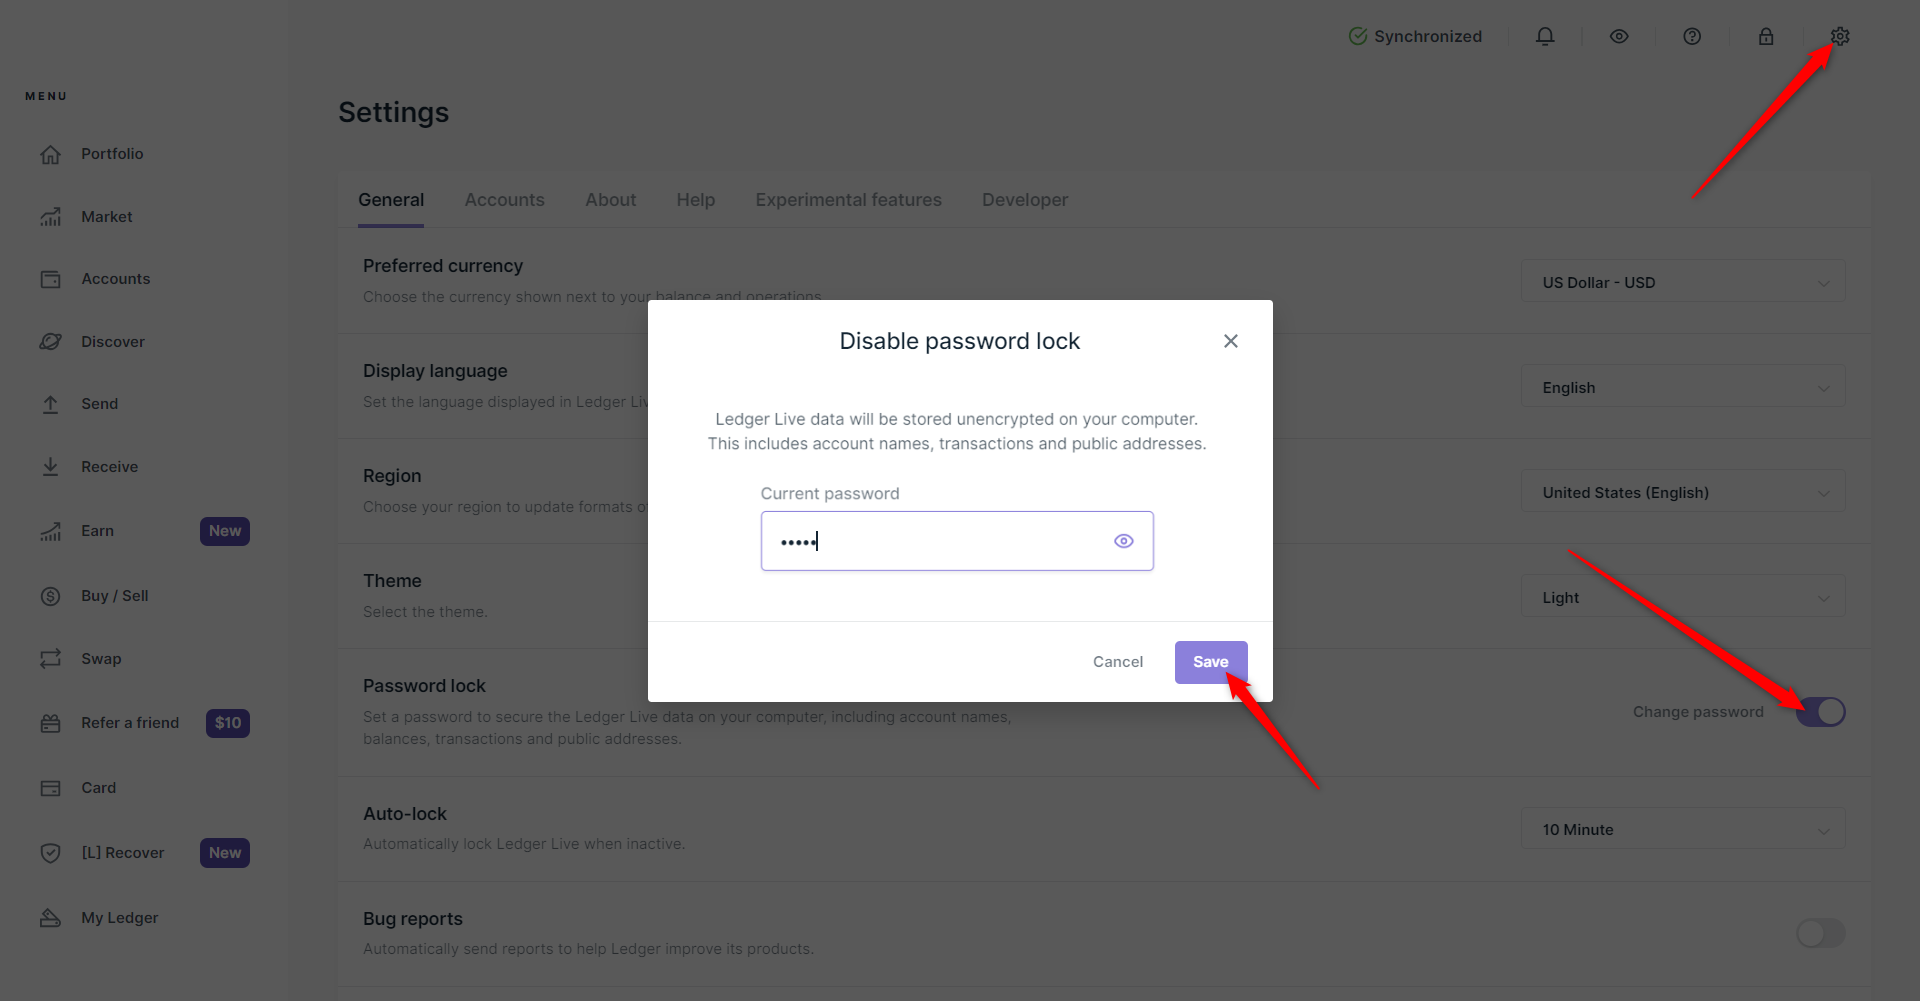Hide balances with the top-bar eye icon
1920x1001 pixels.
(1619, 37)
